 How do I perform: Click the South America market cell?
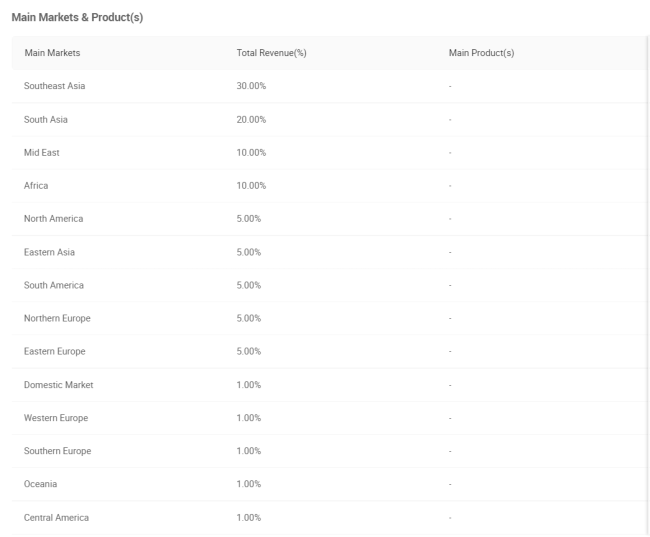click(x=54, y=285)
